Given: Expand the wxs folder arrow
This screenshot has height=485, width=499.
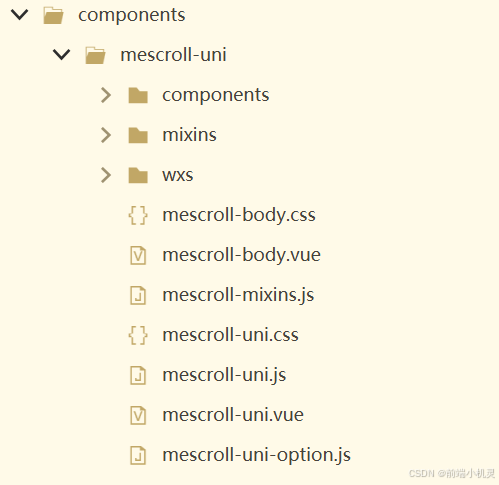Looking at the screenshot, I should tap(106, 175).
